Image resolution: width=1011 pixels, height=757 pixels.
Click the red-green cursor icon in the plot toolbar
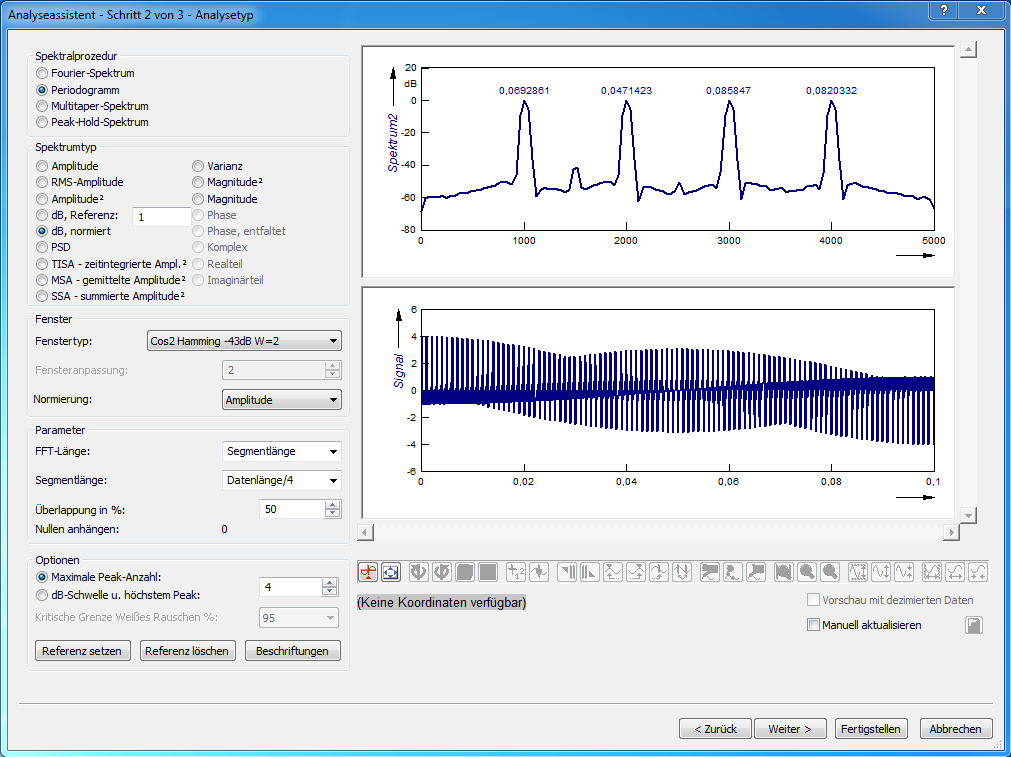368,572
